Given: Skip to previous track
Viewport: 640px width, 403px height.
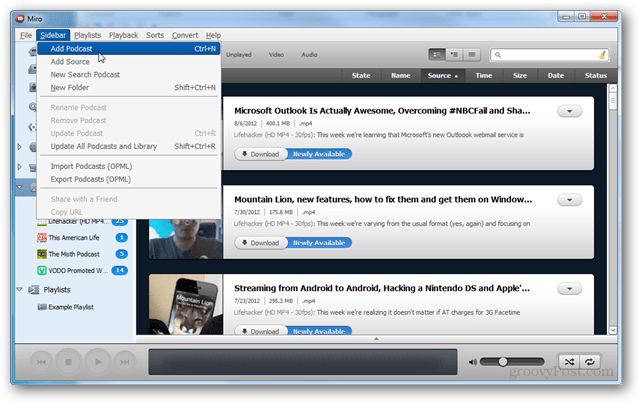Looking at the screenshot, I should tap(41, 362).
